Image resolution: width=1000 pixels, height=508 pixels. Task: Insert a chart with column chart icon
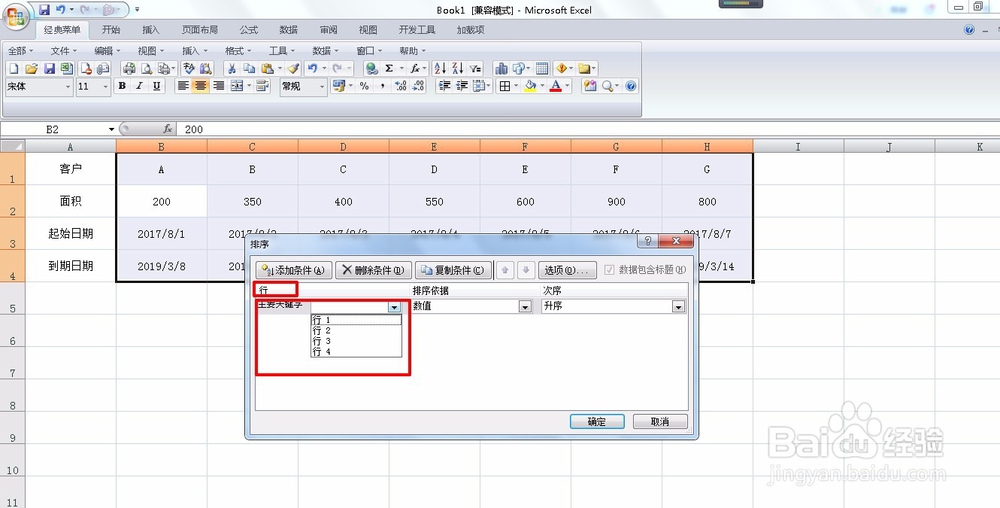click(501, 69)
